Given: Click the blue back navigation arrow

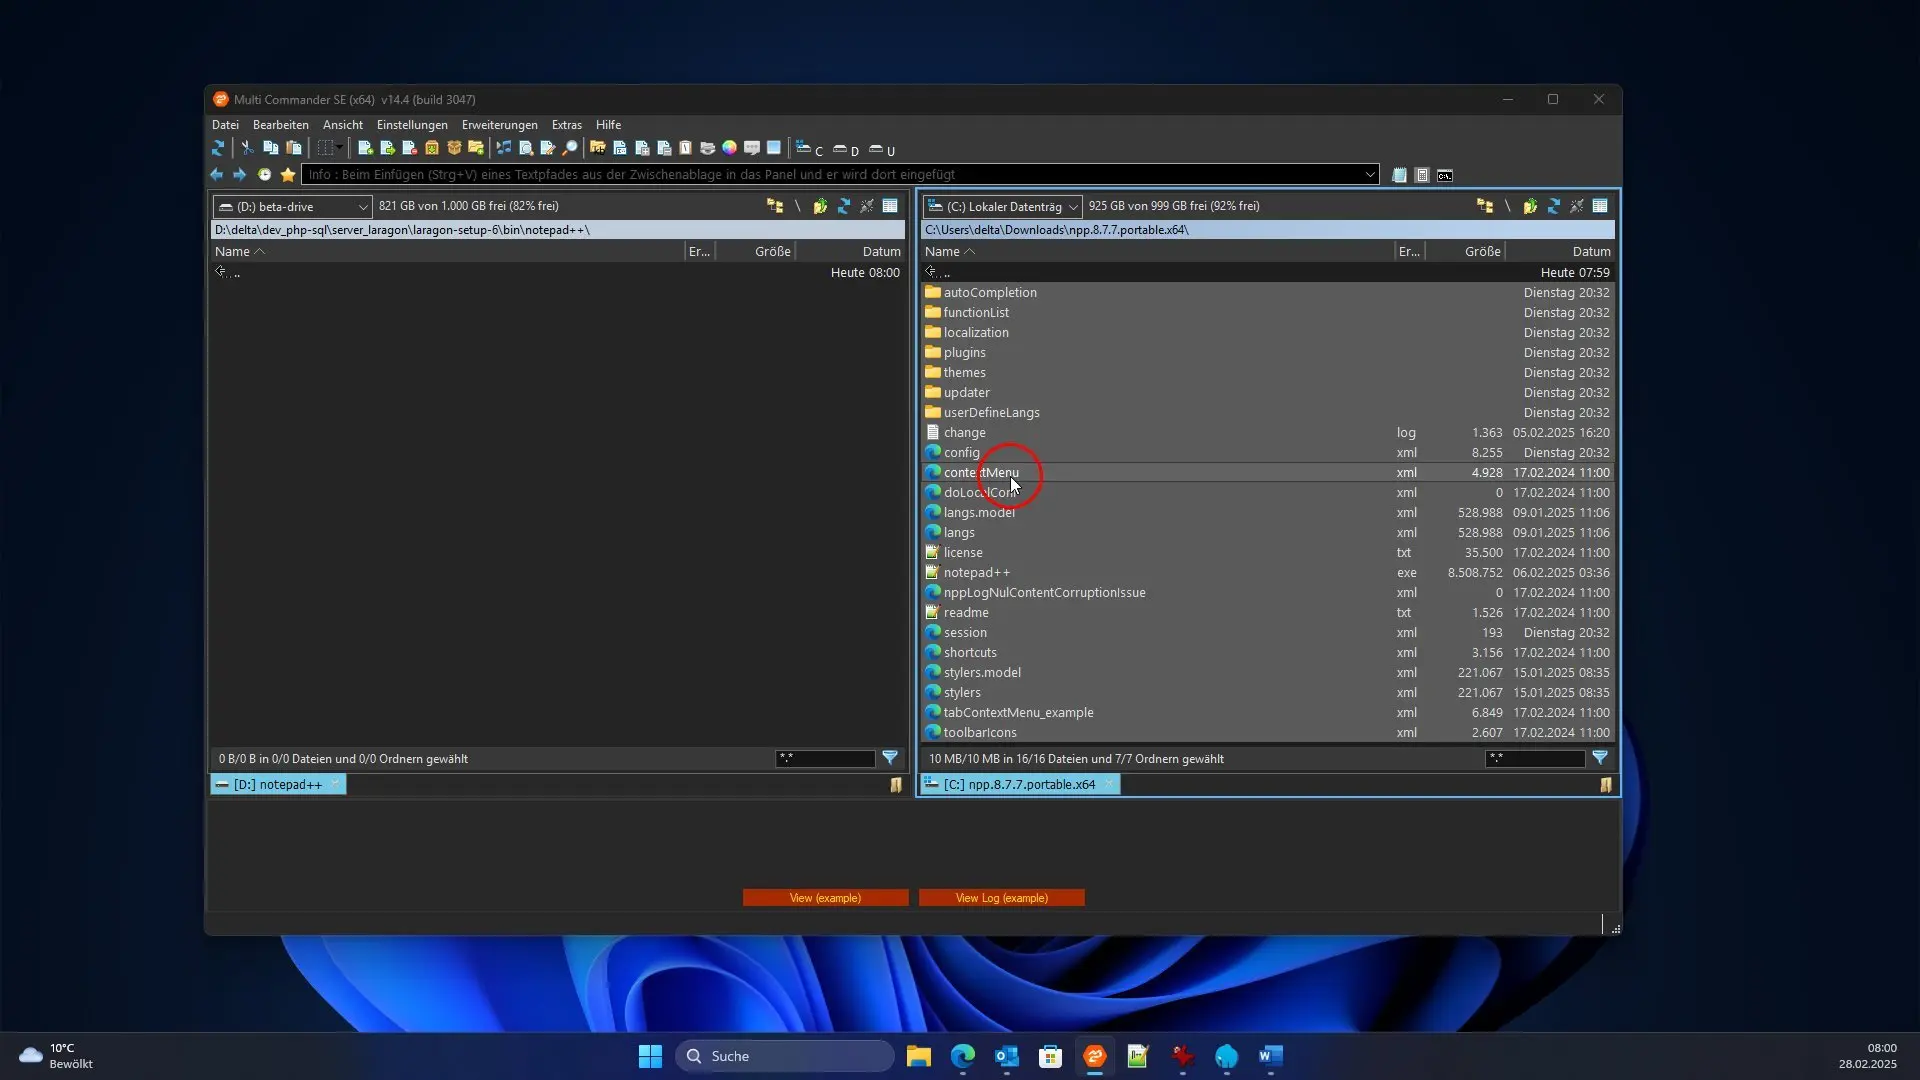Looking at the screenshot, I should click(216, 174).
